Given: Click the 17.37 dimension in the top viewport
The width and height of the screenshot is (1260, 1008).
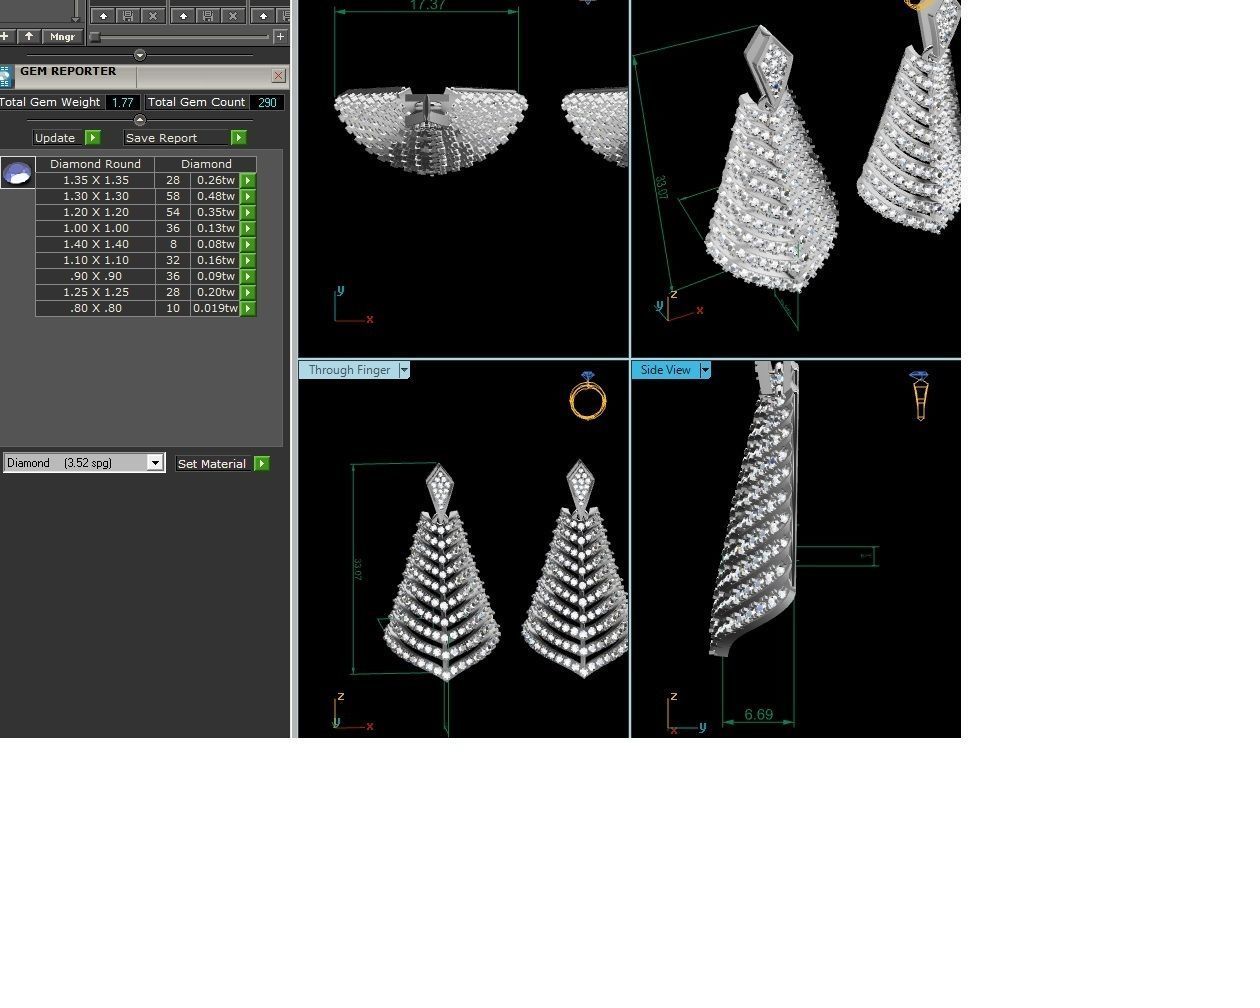Looking at the screenshot, I should click(x=427, y=5).
